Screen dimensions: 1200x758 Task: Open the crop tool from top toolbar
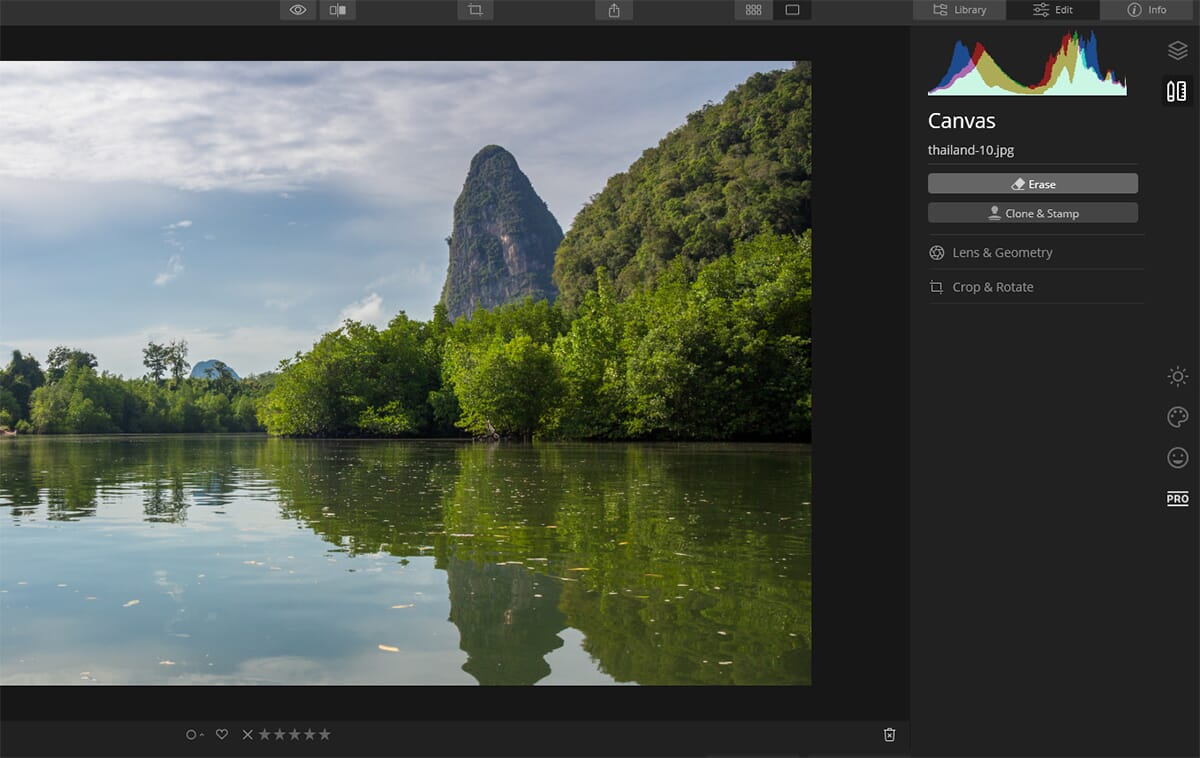tap(475, 10)
